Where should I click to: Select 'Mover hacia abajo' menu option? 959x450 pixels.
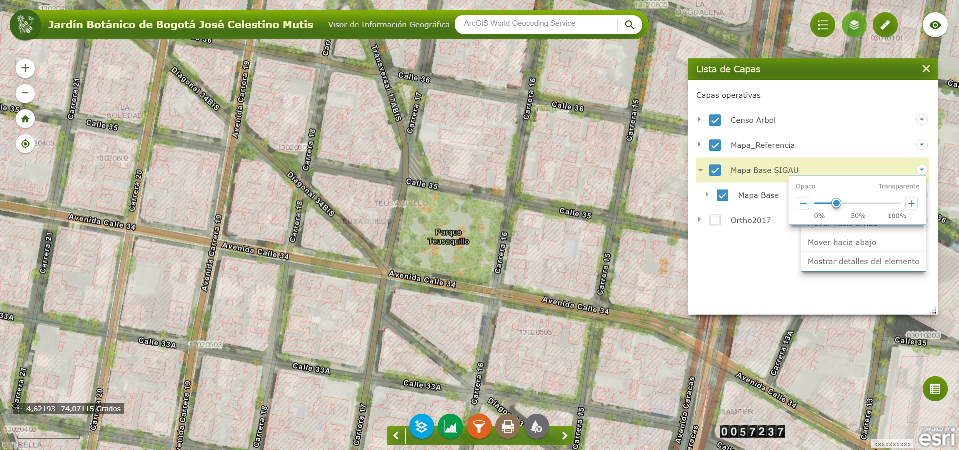[841, 243]
